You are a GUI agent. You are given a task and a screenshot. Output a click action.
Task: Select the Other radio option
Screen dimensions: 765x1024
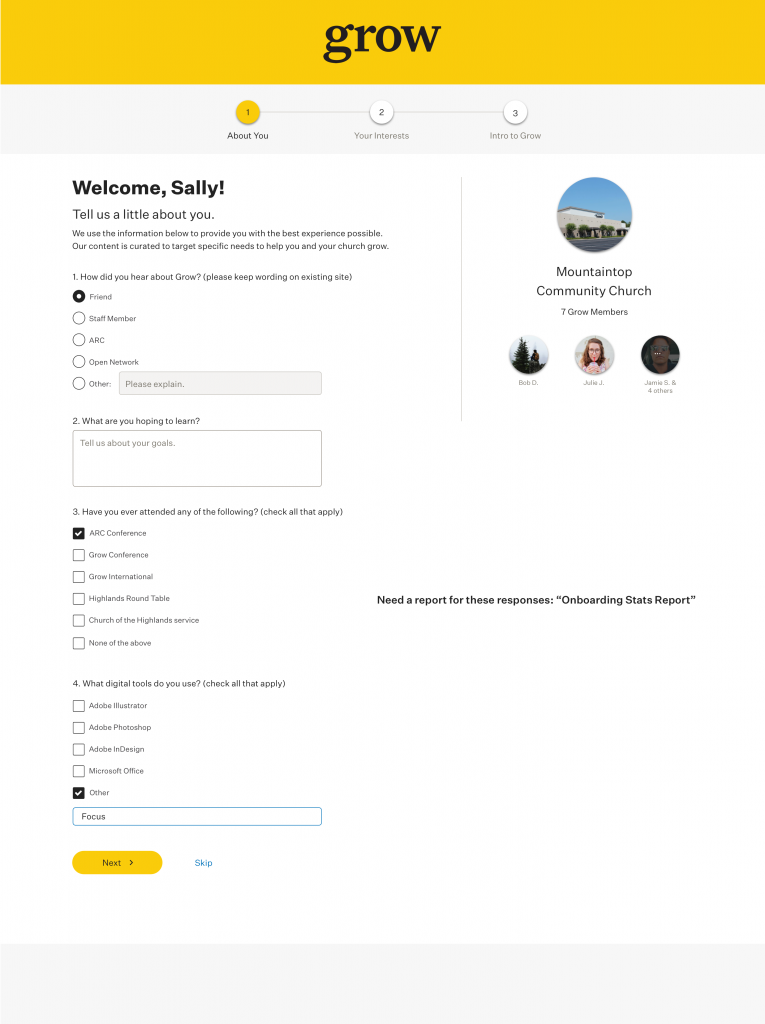(x=79, y=383)
